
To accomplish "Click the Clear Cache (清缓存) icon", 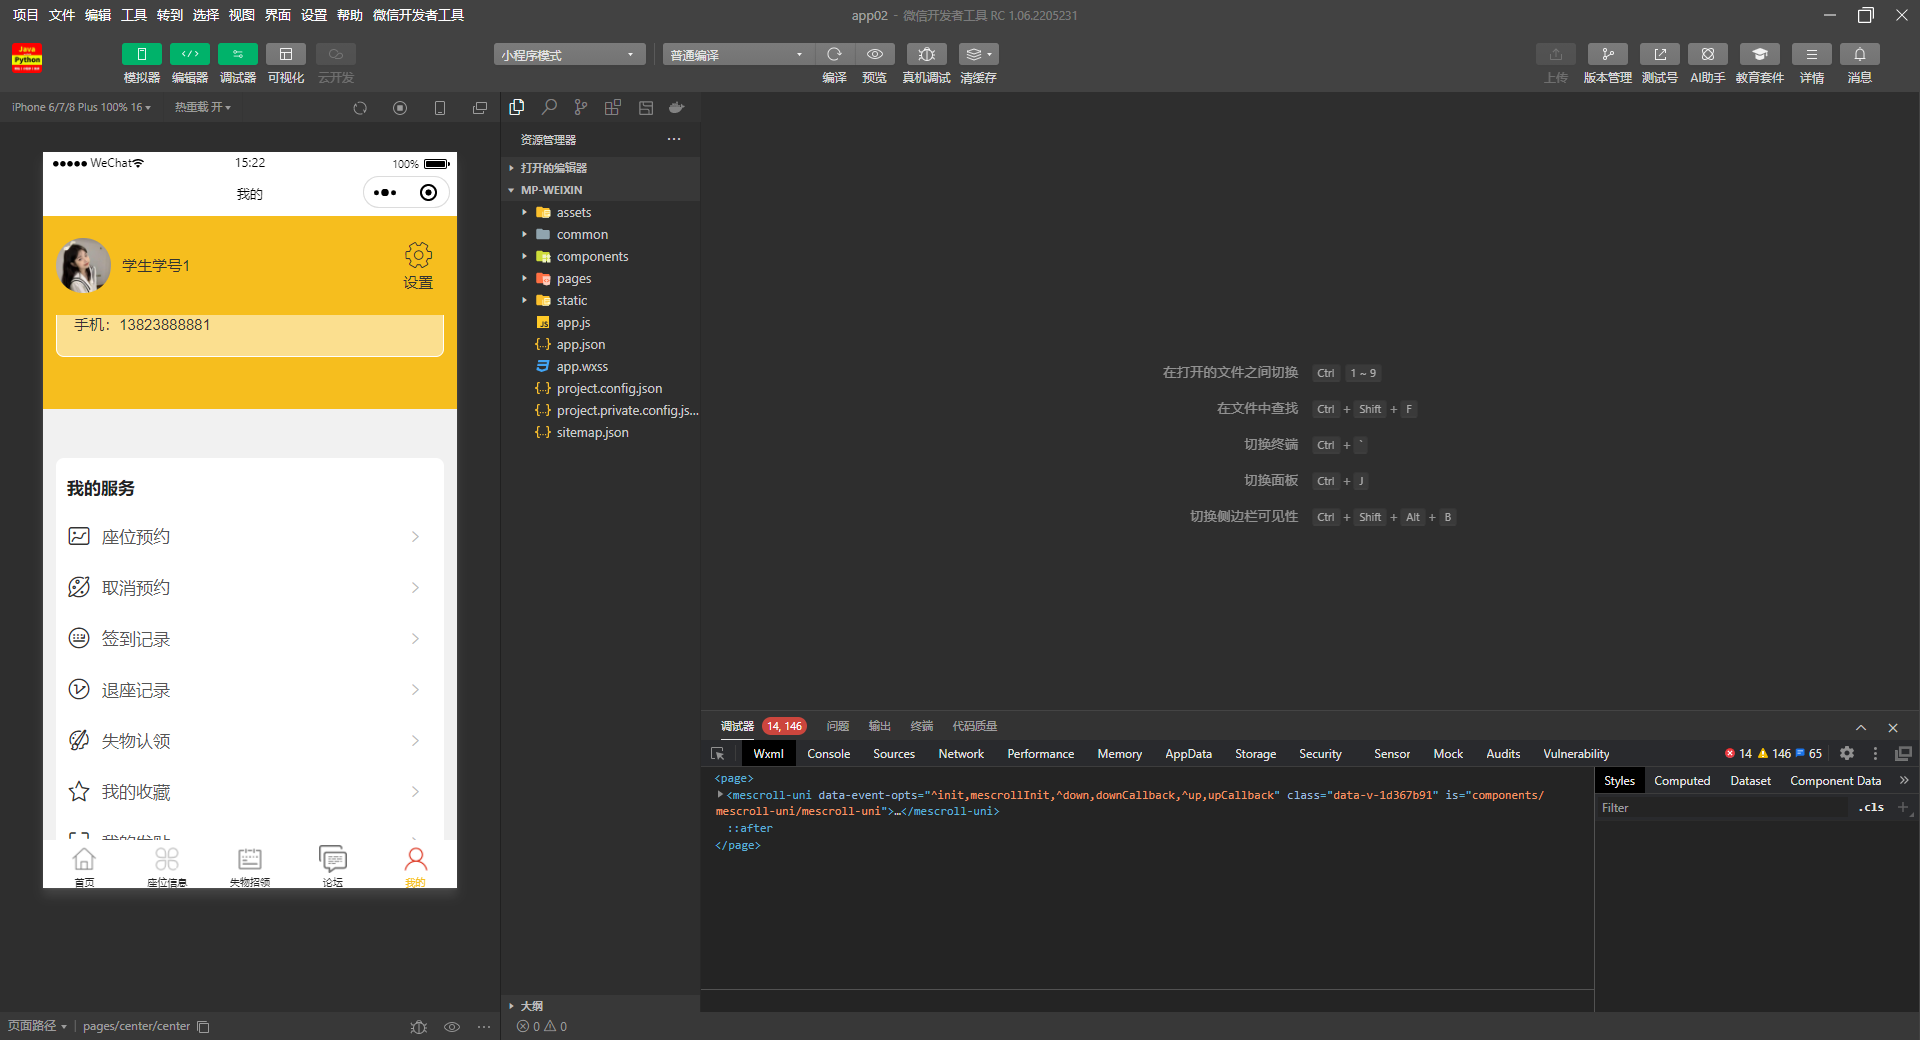I will 978,54.
